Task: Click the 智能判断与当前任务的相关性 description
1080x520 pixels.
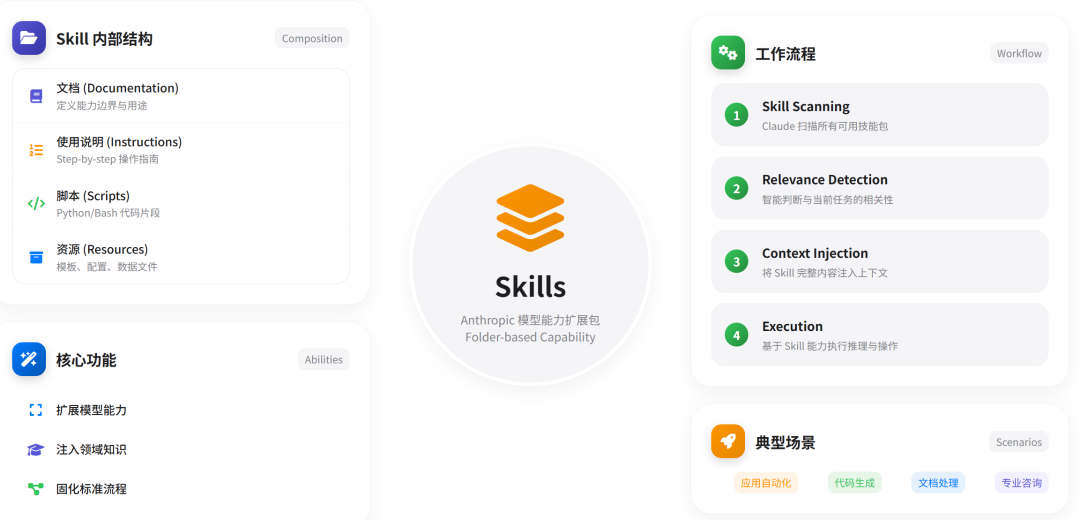Action: [828, 199]
